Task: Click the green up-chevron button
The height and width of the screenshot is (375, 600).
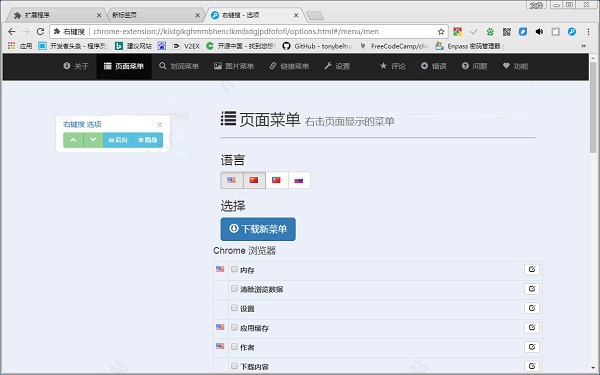Action: [x=73, y=140]
